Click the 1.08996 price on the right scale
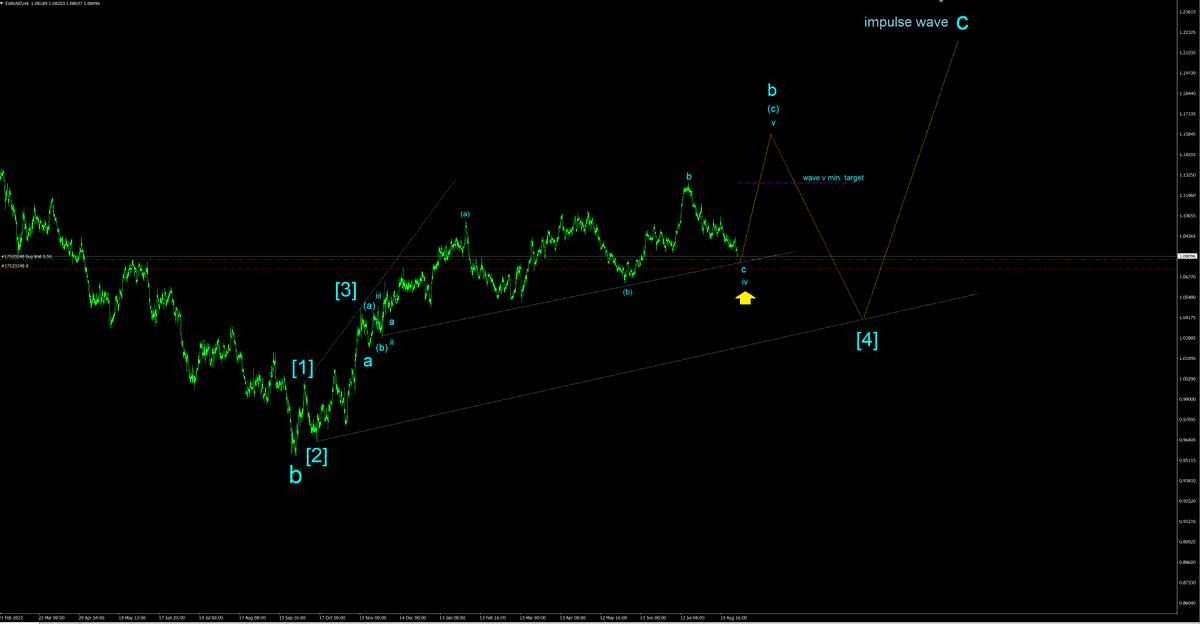Image resolution: width=1200 pixels, height=624 pixels. pyautogui.click(x=1185, y=257)
